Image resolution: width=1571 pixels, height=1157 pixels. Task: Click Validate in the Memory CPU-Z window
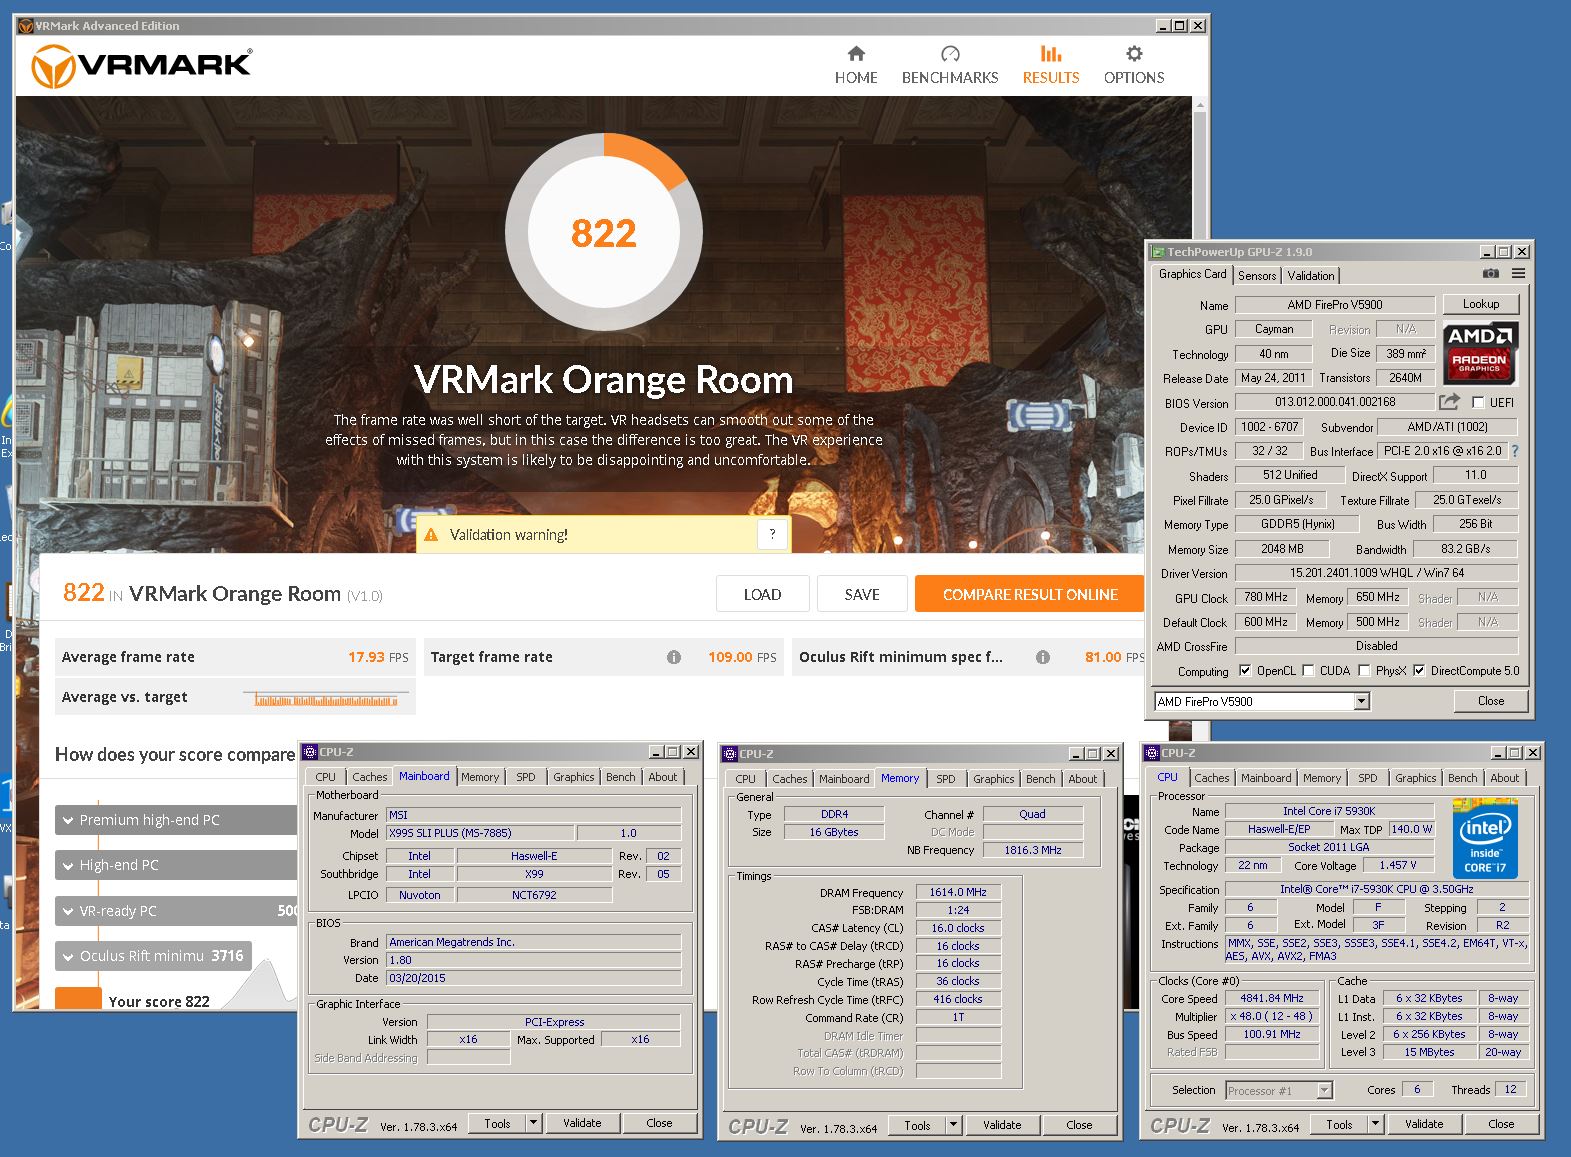(x=1002, y=1125)
